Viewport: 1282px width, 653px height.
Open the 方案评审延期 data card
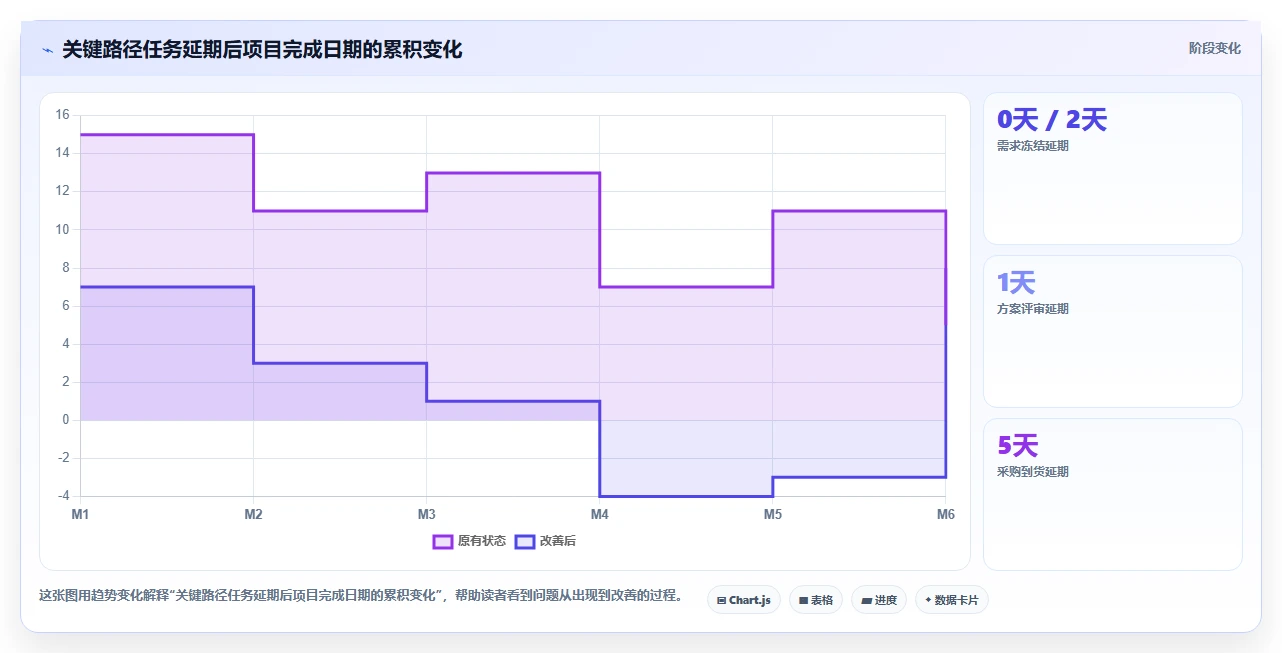click(x=1113, y=332)
